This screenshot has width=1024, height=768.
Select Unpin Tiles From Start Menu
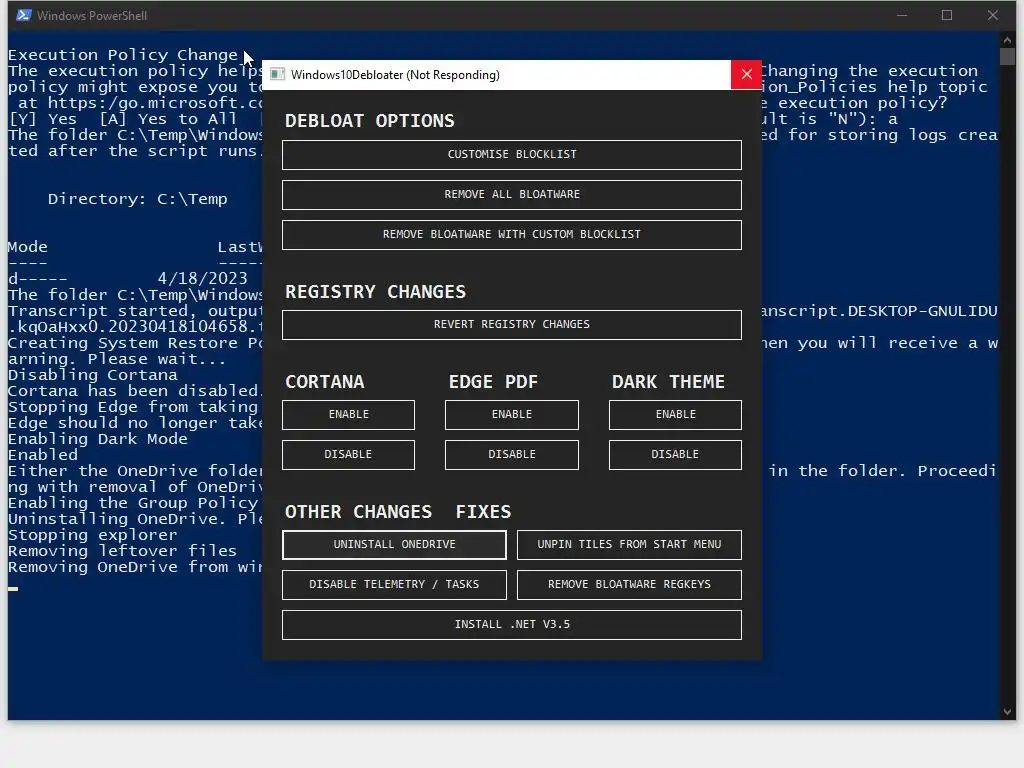629,545
